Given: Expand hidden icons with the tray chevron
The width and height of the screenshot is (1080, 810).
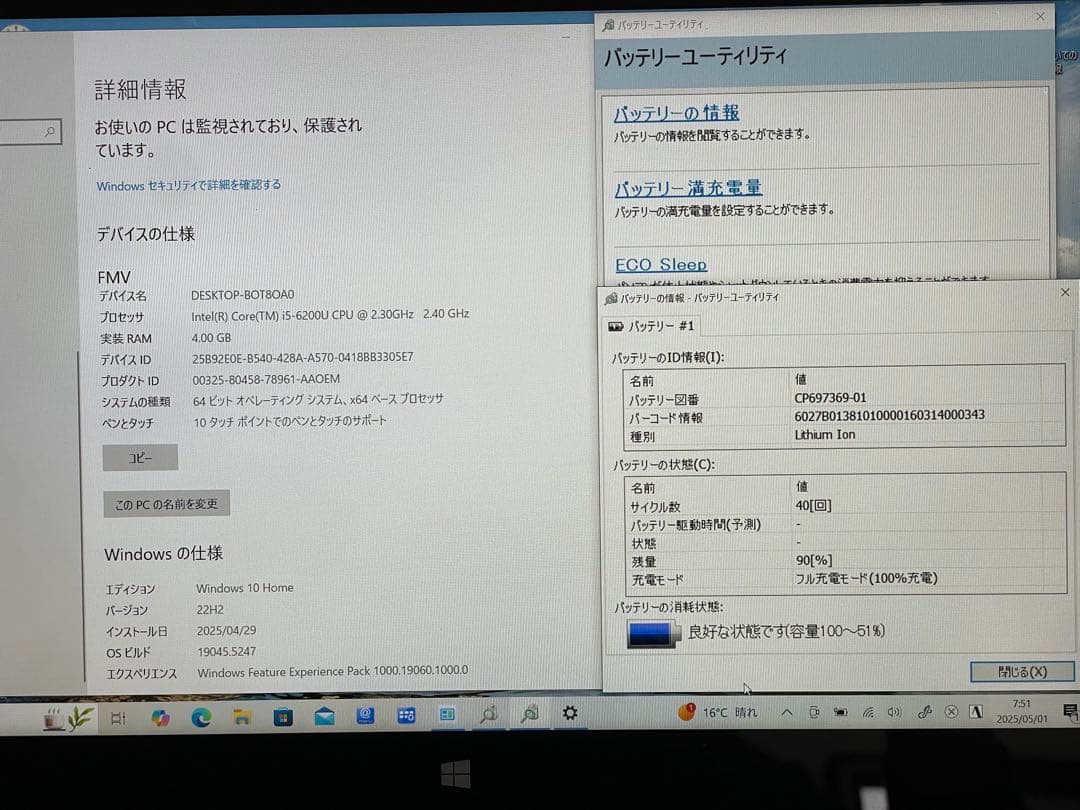Looking at the screenshot, I should pyautogui.click(x=785, y=714).
